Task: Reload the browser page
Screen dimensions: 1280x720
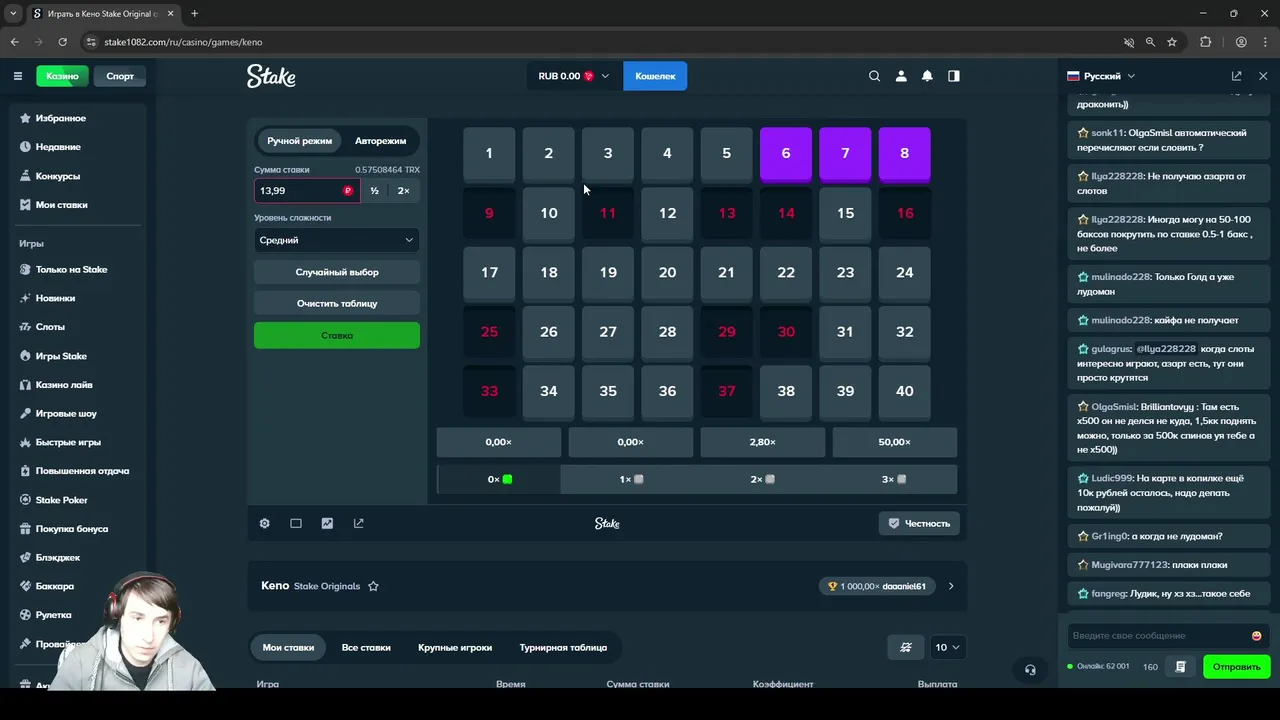Action: 62,42
